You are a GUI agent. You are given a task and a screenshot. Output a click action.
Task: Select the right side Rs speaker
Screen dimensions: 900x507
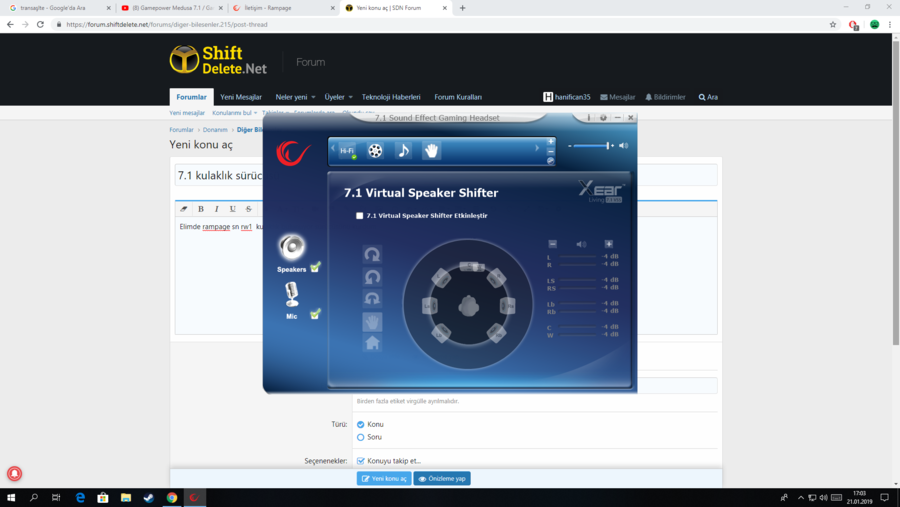[507, 306]
